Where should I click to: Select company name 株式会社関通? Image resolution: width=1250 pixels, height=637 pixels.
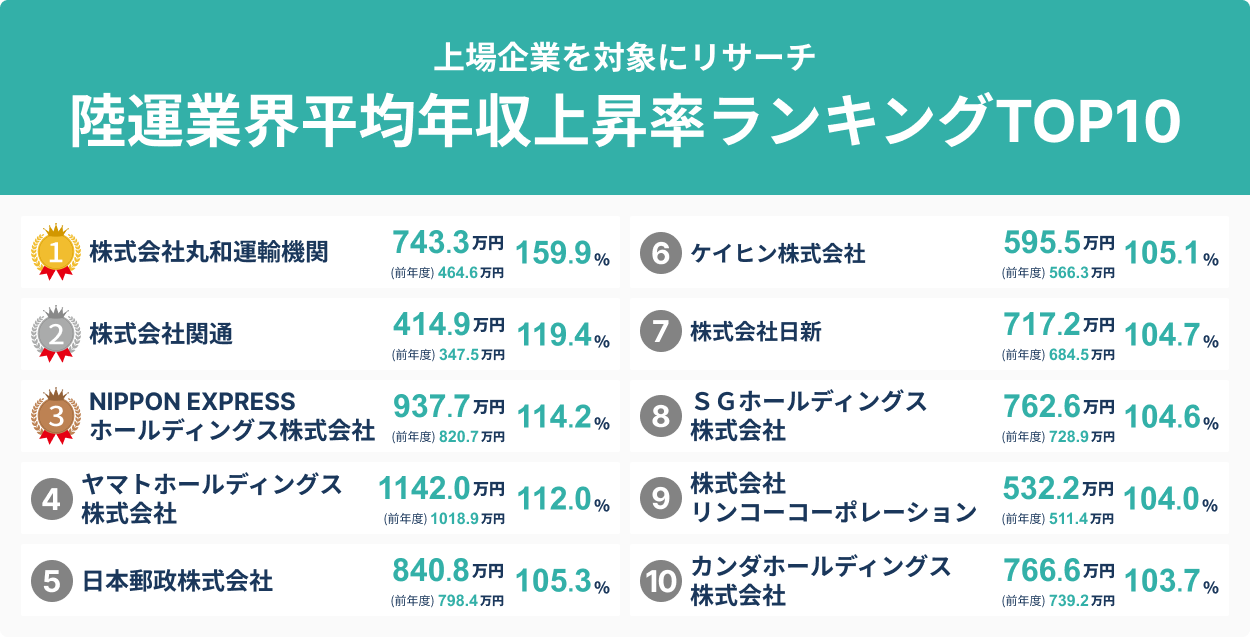161,334
